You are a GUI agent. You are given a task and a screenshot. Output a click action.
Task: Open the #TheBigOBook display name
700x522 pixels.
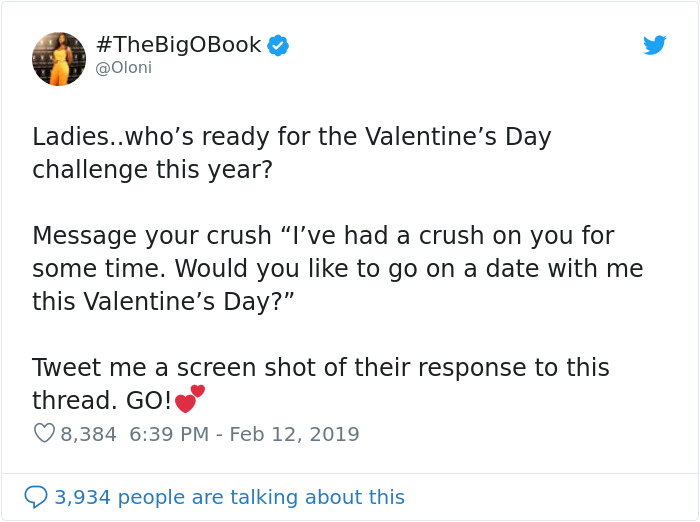coord(179,45)
